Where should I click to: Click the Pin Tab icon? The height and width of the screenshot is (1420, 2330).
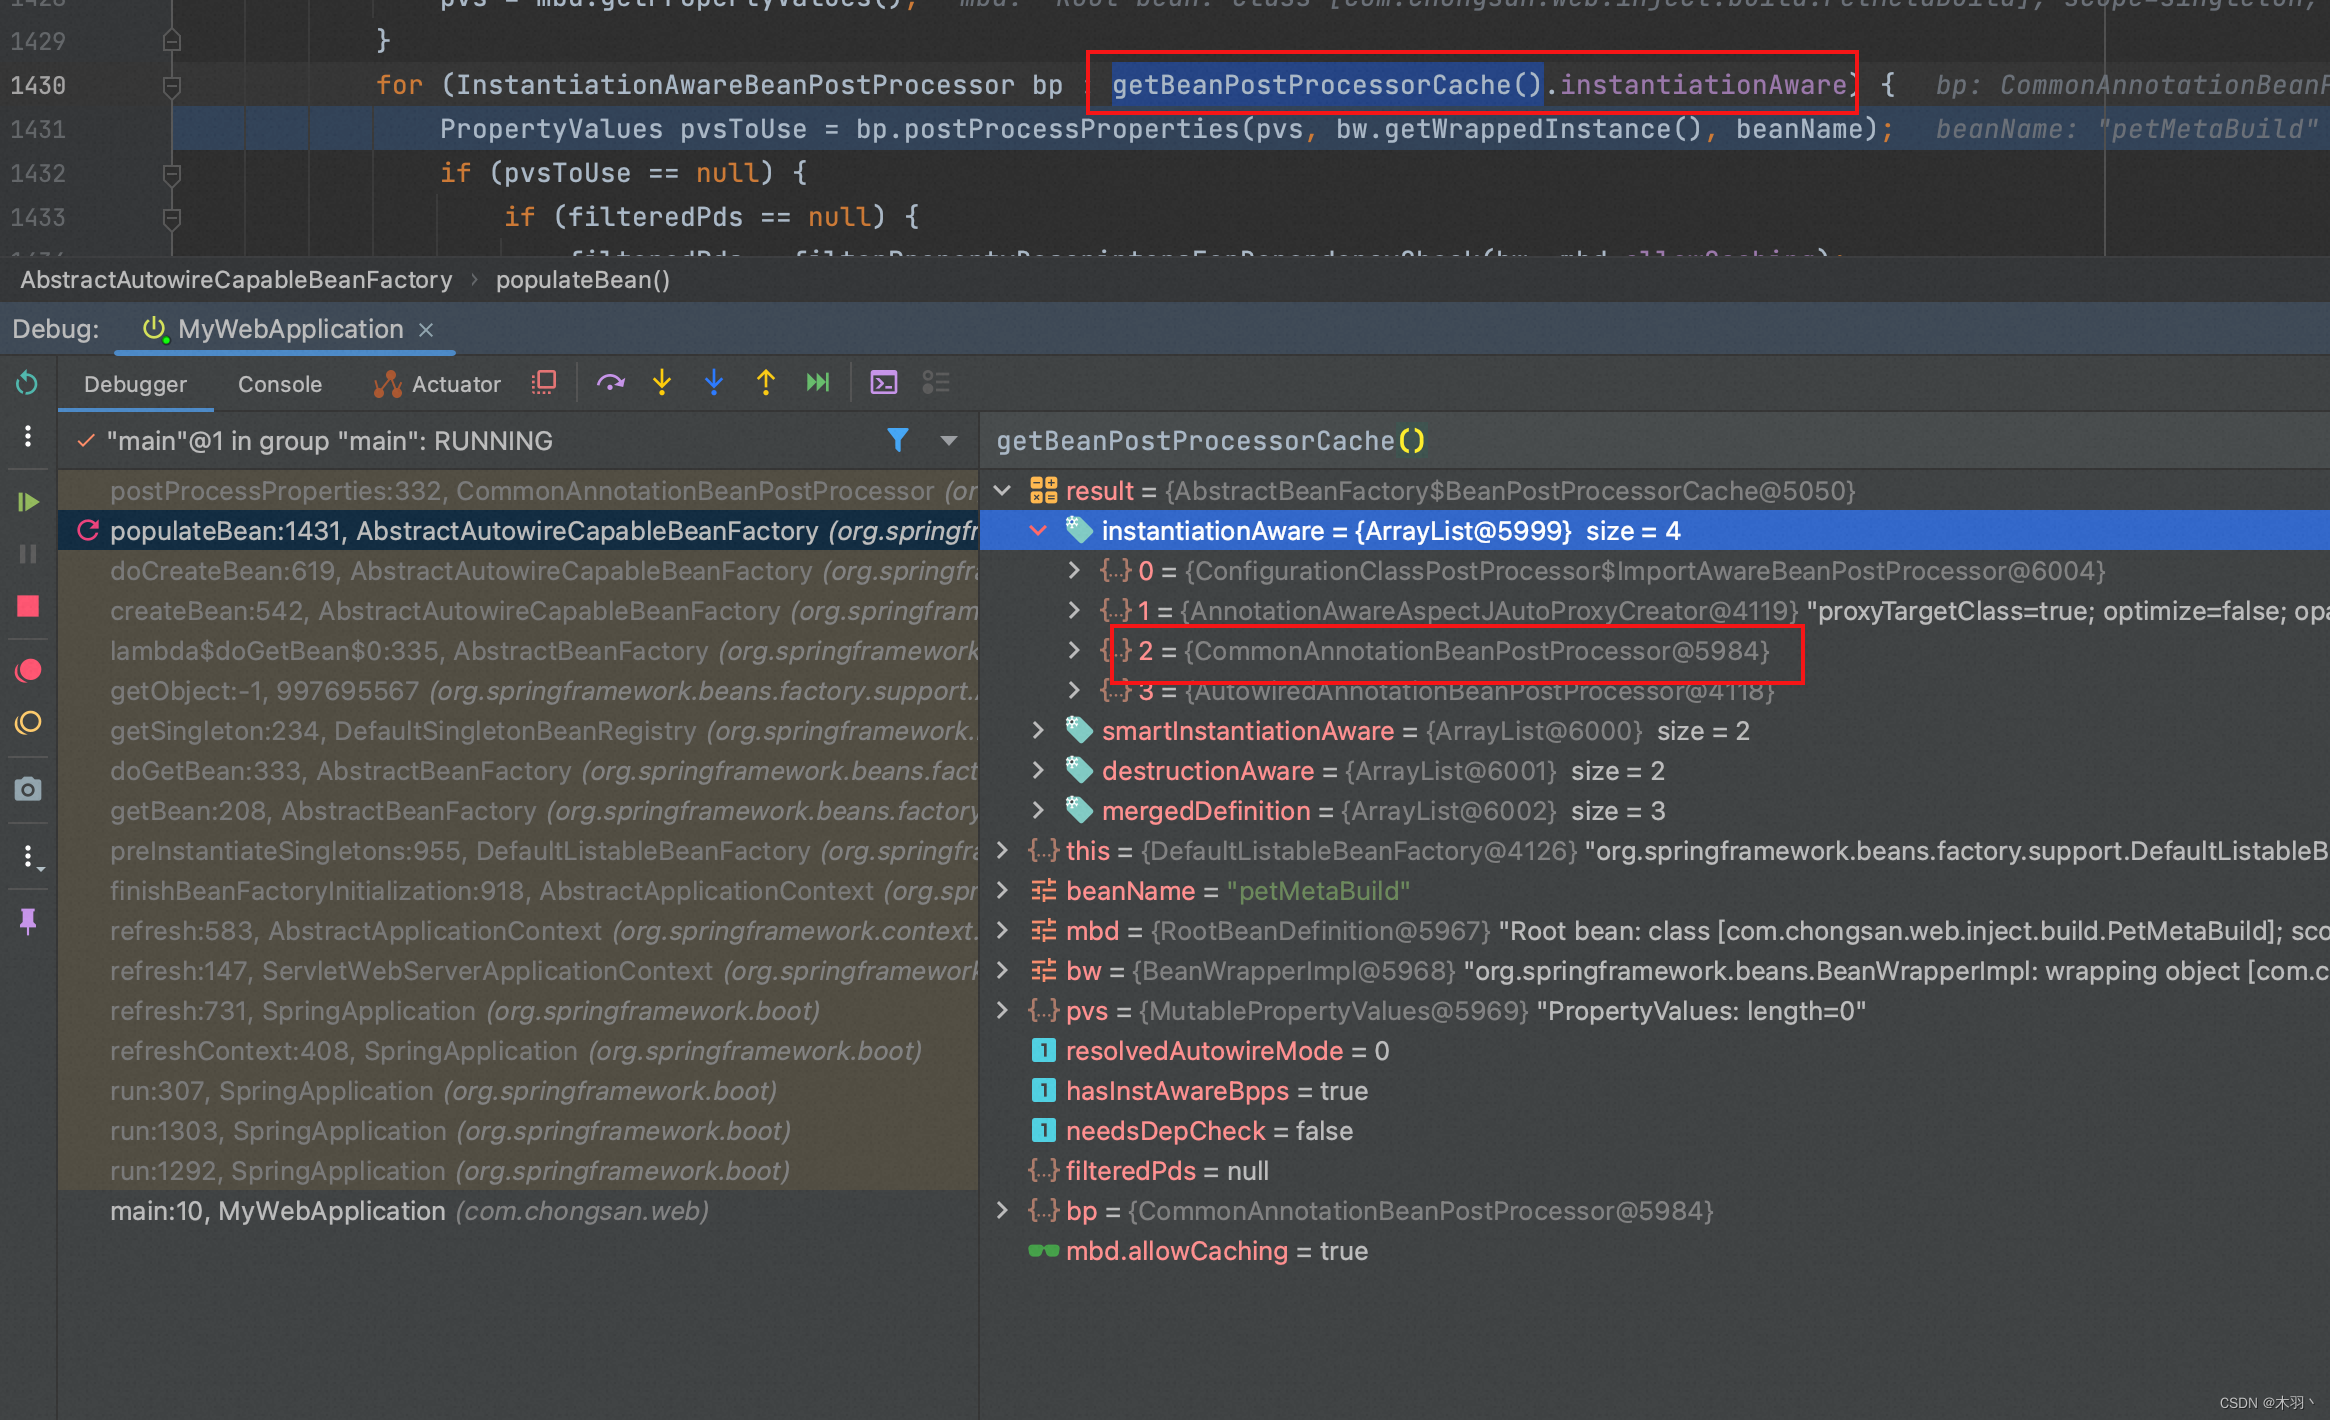(28, 921)
